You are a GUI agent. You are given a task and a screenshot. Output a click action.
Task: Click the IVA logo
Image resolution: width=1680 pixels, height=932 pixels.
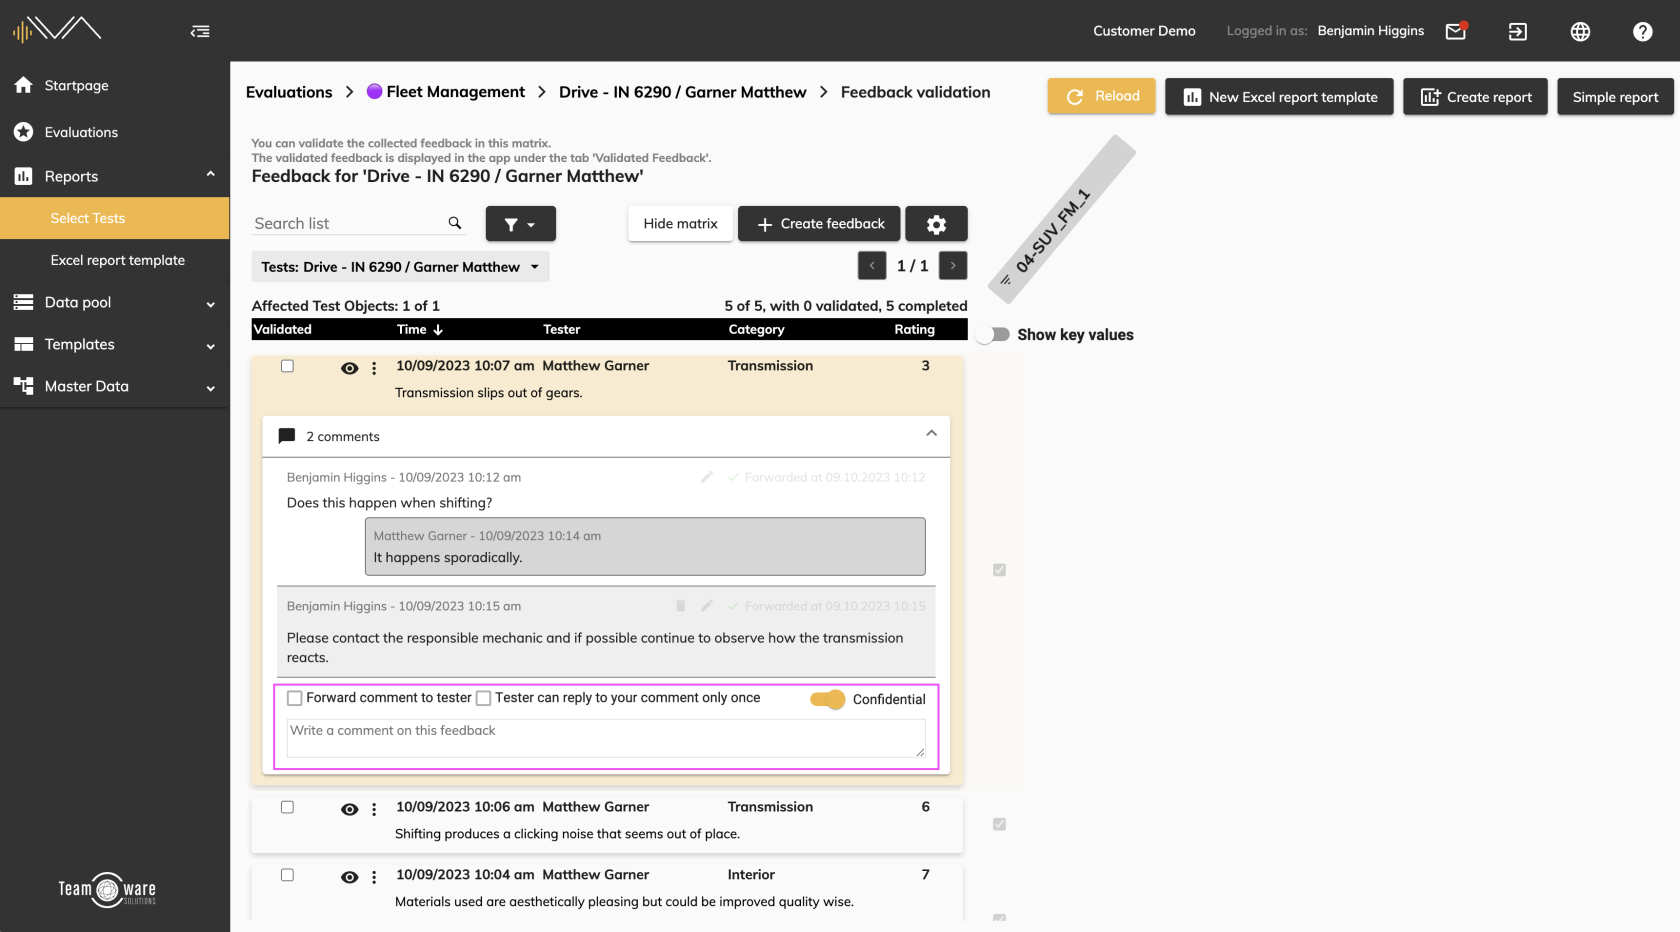pos(57,29)
